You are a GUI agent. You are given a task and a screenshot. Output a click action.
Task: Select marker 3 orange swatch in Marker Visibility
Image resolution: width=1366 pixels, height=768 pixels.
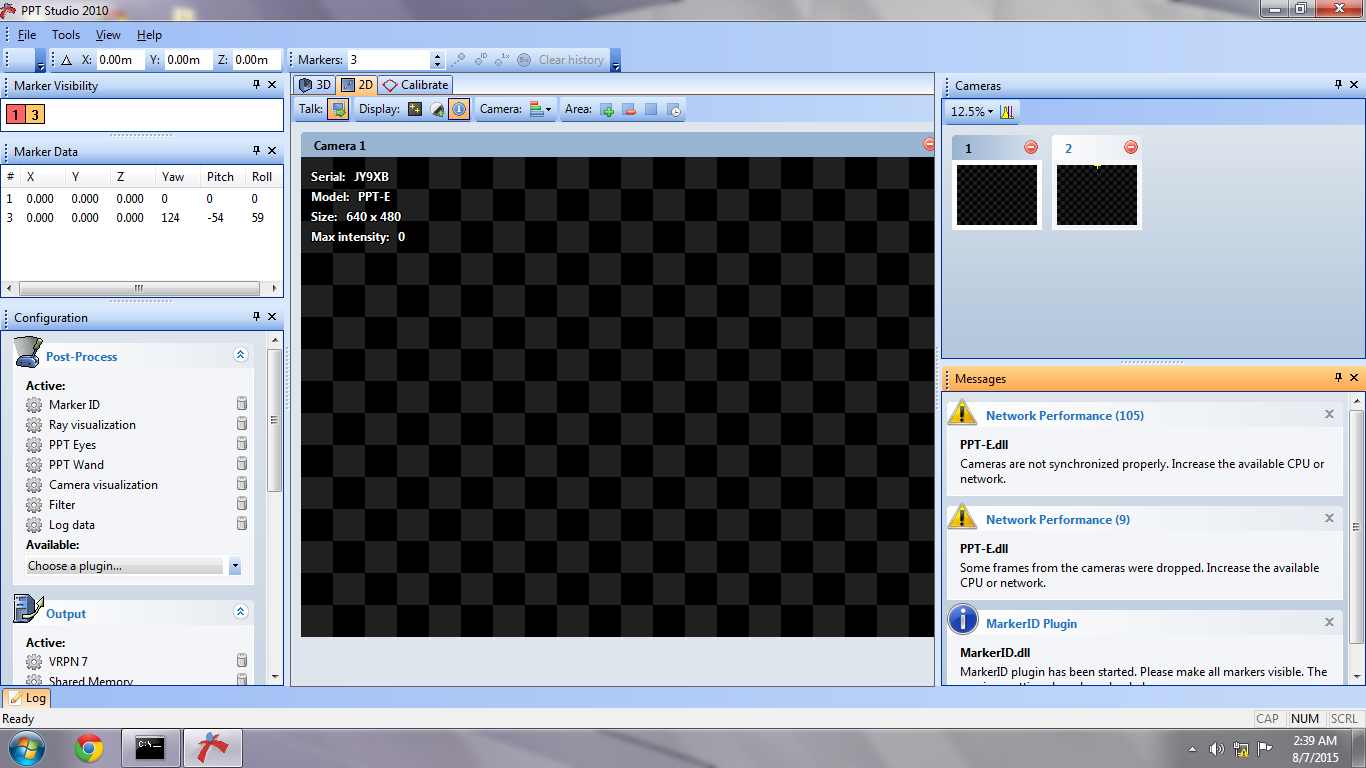[x=34, y=115]
